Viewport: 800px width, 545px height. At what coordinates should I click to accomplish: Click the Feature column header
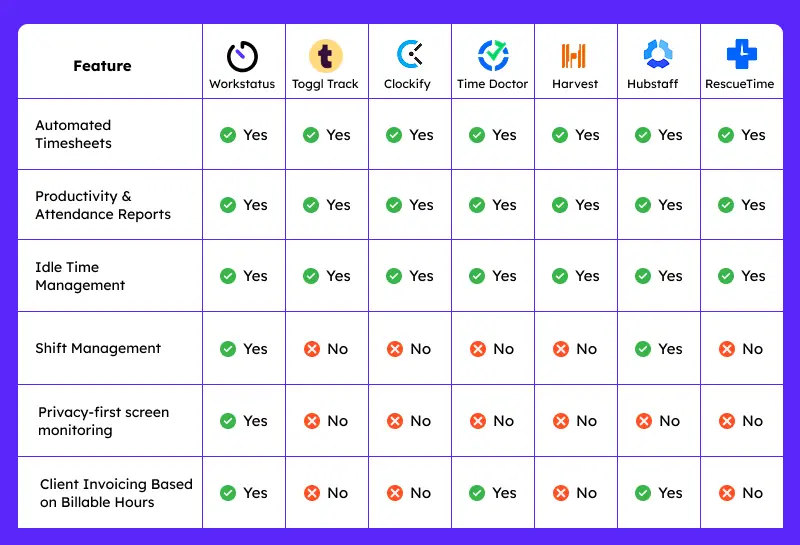(102, 66)
